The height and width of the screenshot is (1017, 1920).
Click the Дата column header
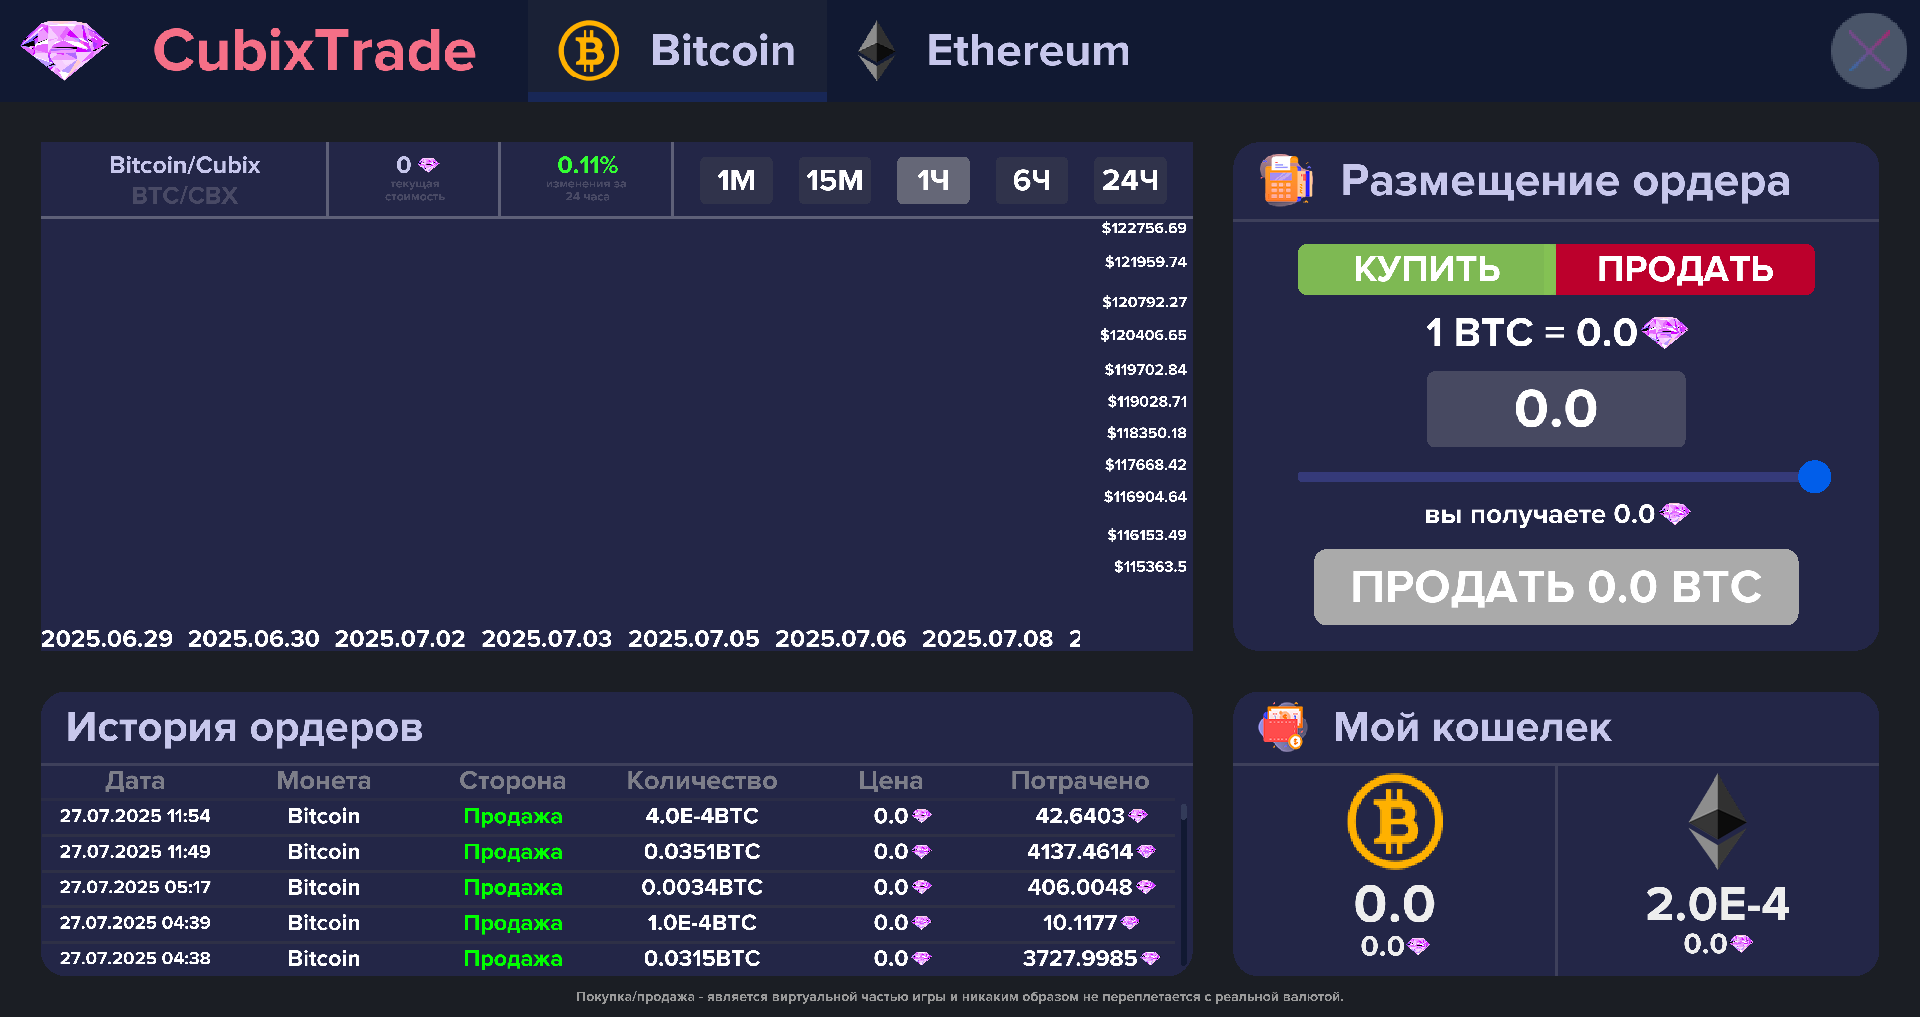135,781
